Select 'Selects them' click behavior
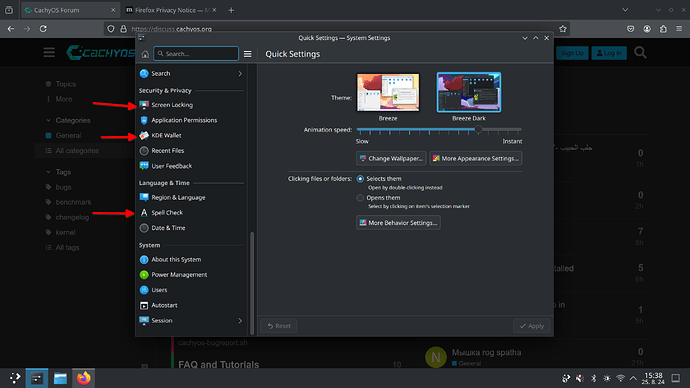This screenshot has height=388, width=690. 360,179
